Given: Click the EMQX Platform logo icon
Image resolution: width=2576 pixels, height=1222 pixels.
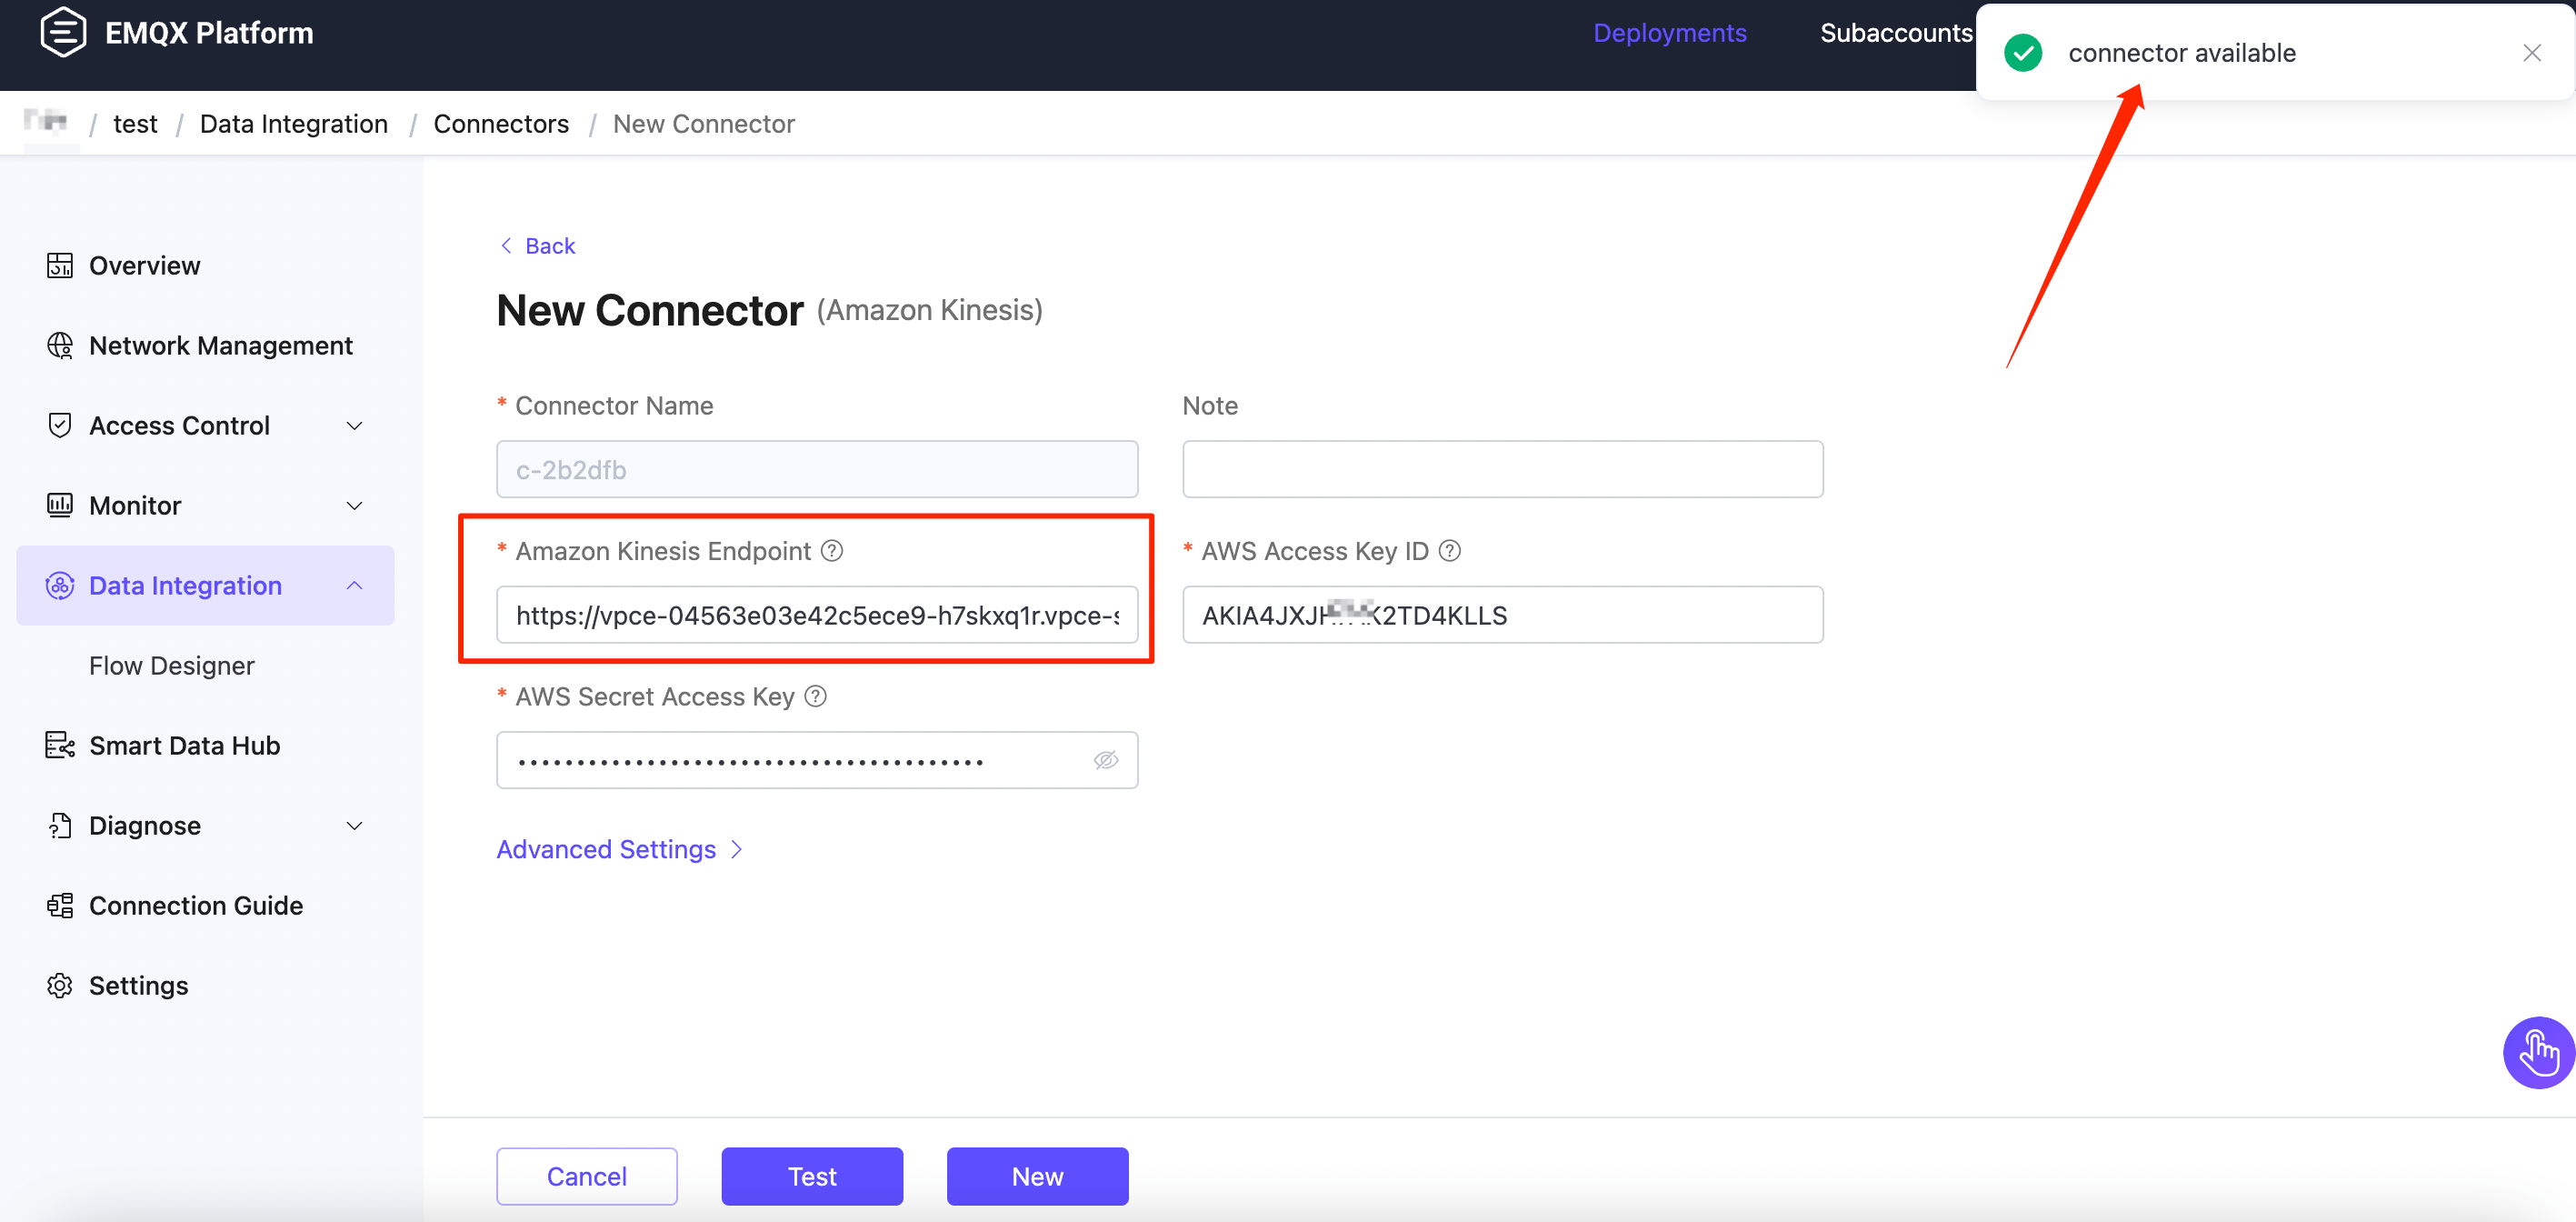Looking at the screenshot, I should 62,32.
